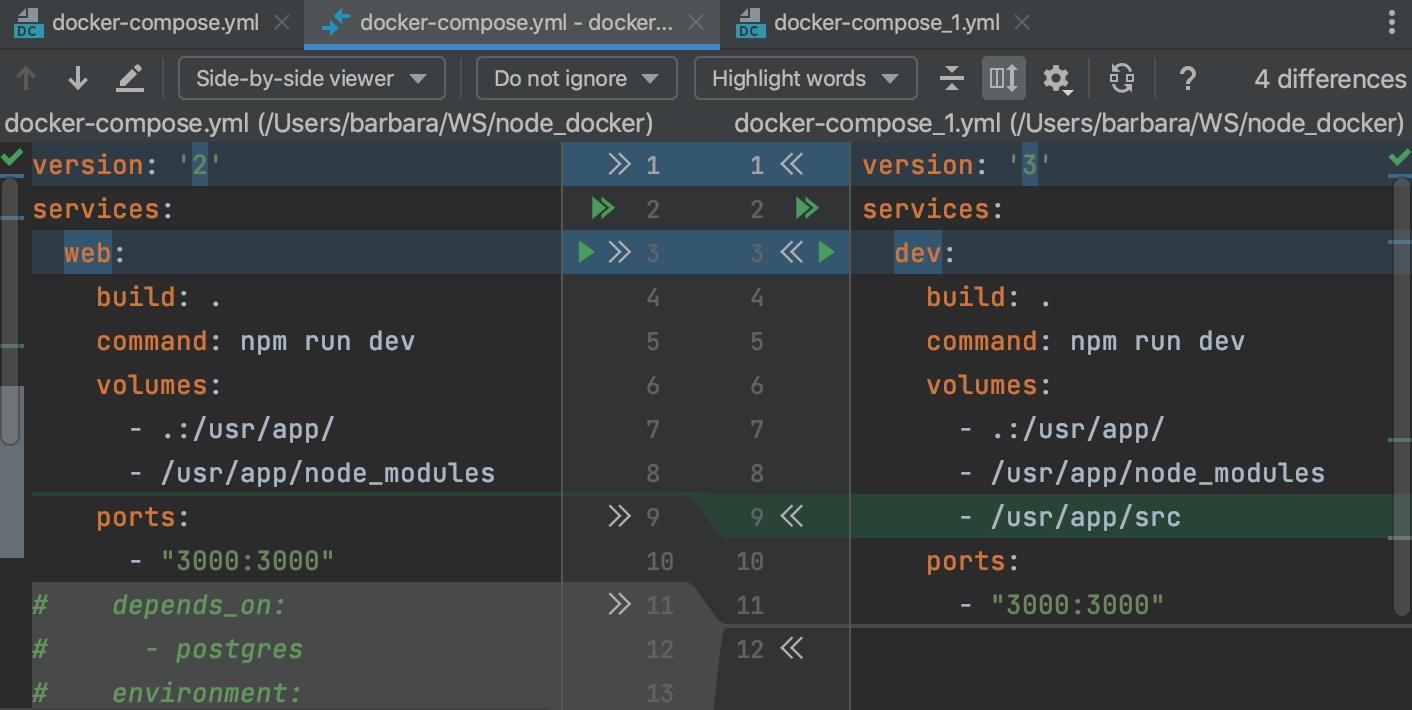Click the collapse unchanged fragments icon
Image resolution: width=1412 pixels, height=710 pixels.
coord(952,79)
